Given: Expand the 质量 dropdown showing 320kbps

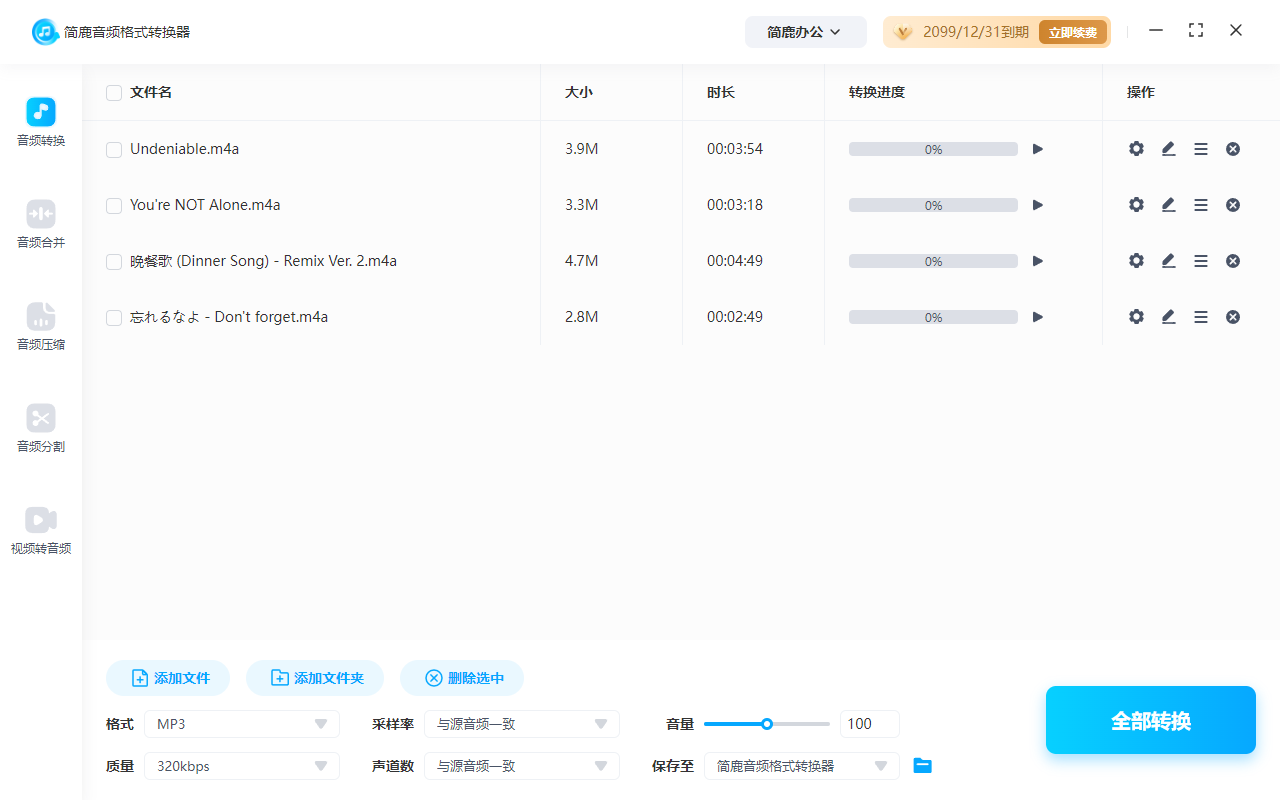Looking at the screenshot, I should pyautogui.click(x=241, y=765).
